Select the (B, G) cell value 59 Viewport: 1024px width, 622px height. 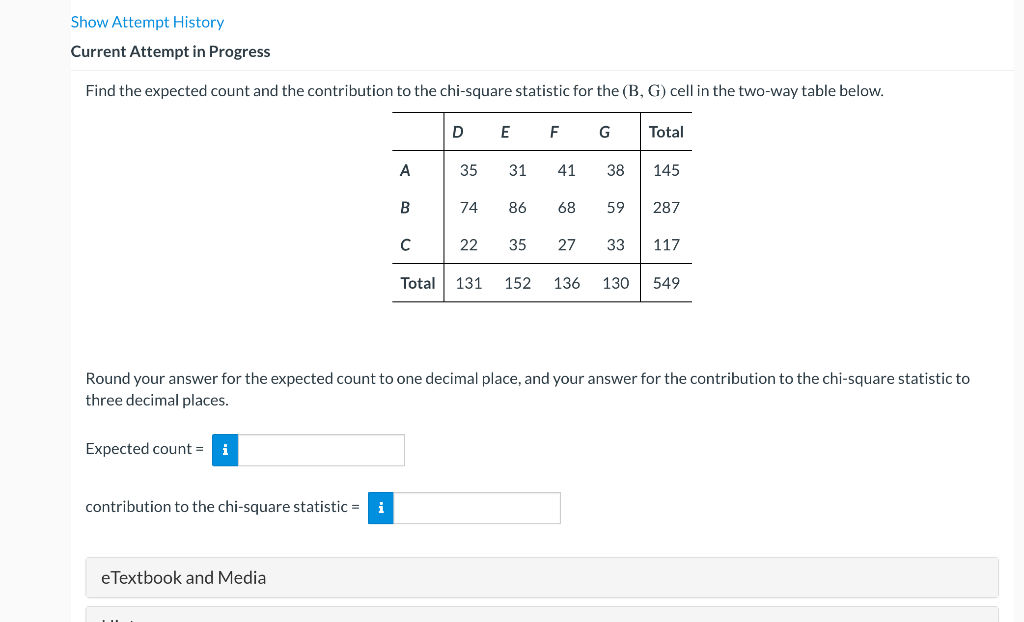615,207
